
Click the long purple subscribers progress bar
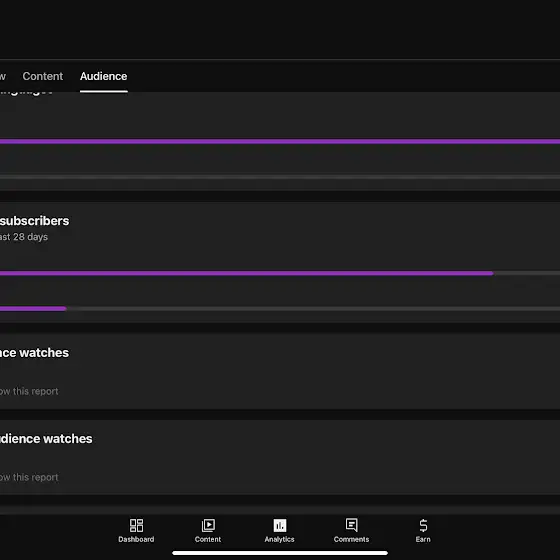[x=246, y=273]
